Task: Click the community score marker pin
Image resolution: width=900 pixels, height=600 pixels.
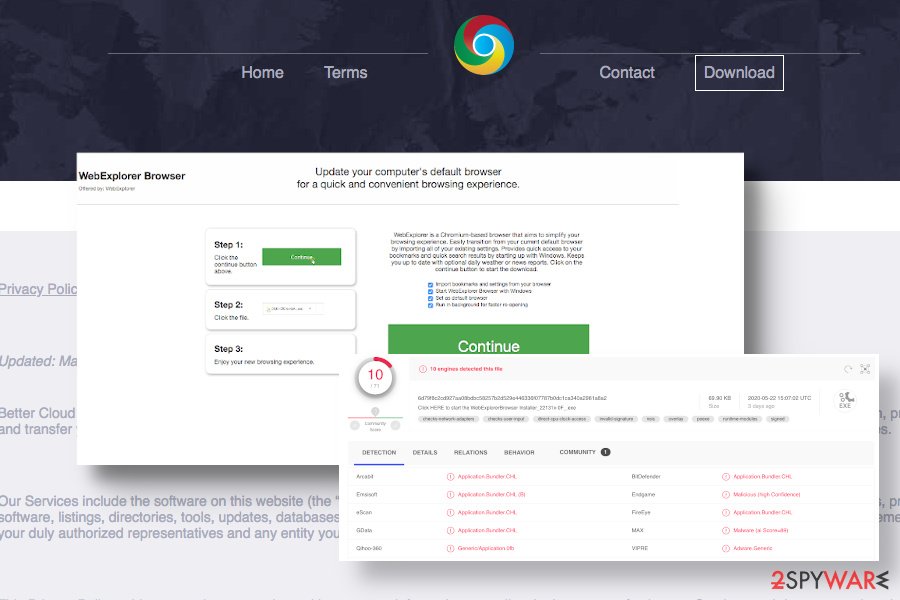Action: [x=375, y=412]
